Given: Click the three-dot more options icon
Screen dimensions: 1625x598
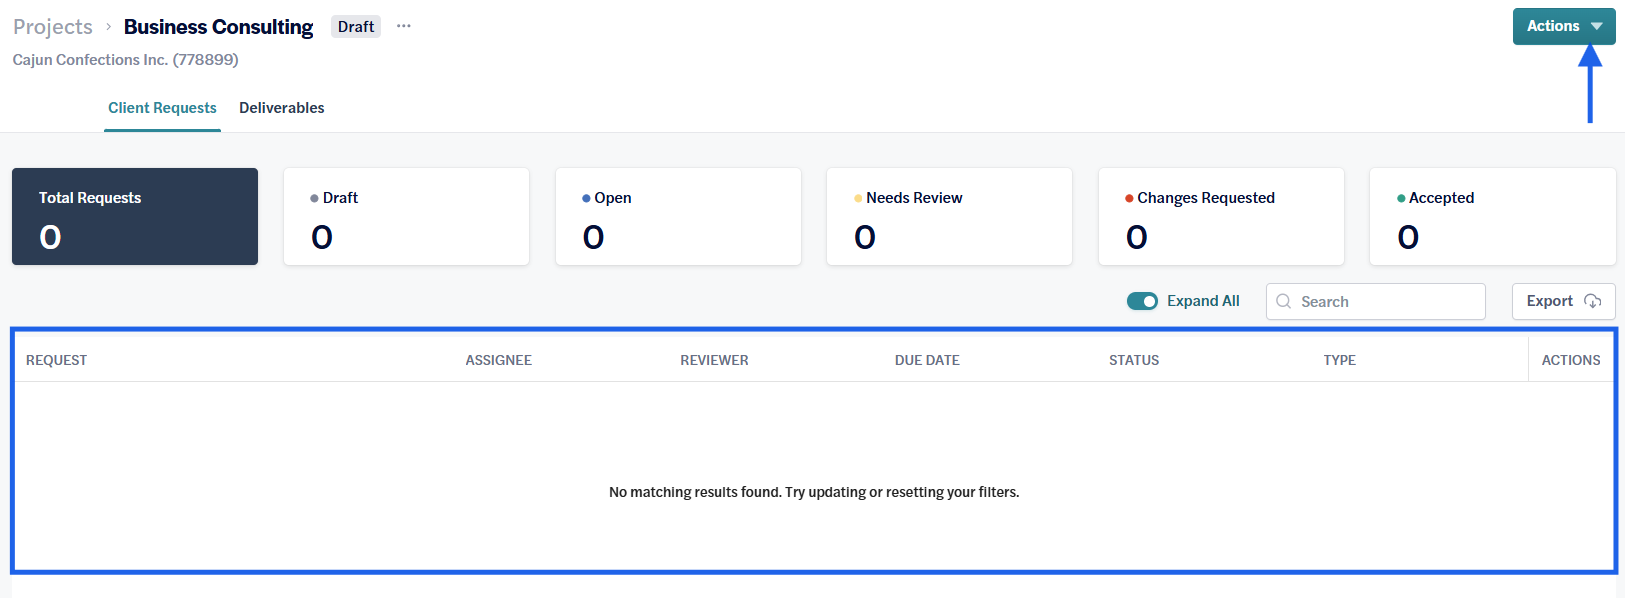Looking at the screenshot, I should tap(403, 26).
